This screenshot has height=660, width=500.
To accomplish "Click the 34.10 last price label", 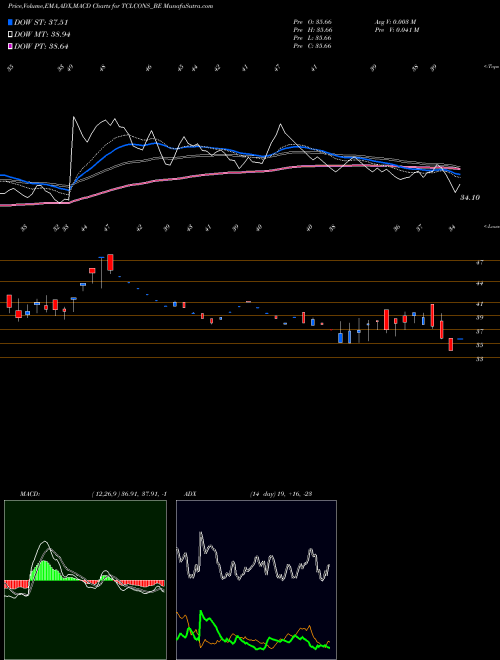I will 470,197.
